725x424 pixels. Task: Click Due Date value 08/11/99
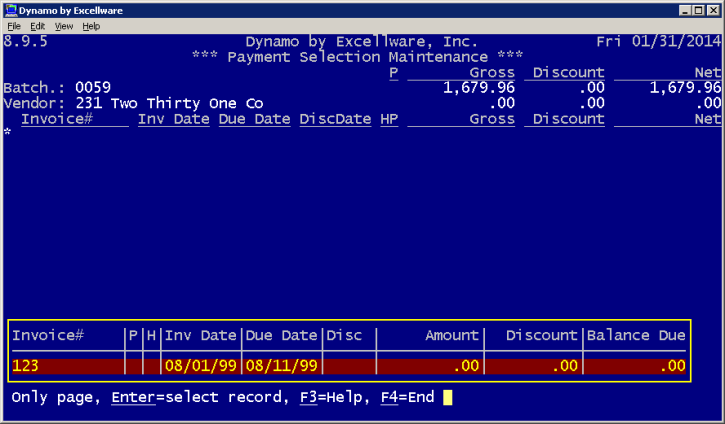tap(282, 366)
